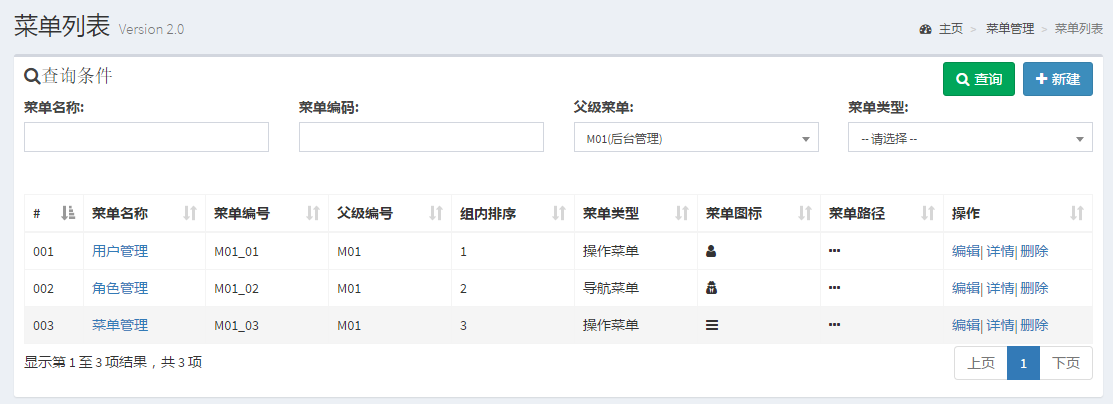
Task: Sort by 菜单路径 column arrows
Action: point(928,213)
